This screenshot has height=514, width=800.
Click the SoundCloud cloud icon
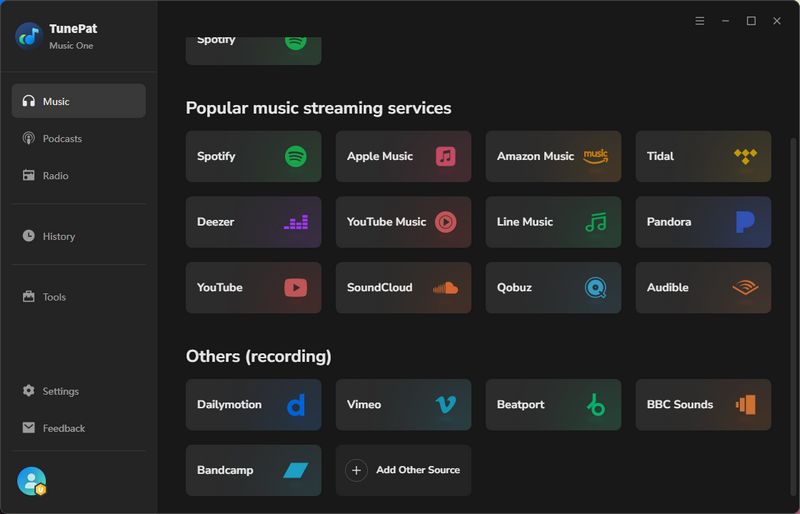pyautogui.click(x=445, y=288)
